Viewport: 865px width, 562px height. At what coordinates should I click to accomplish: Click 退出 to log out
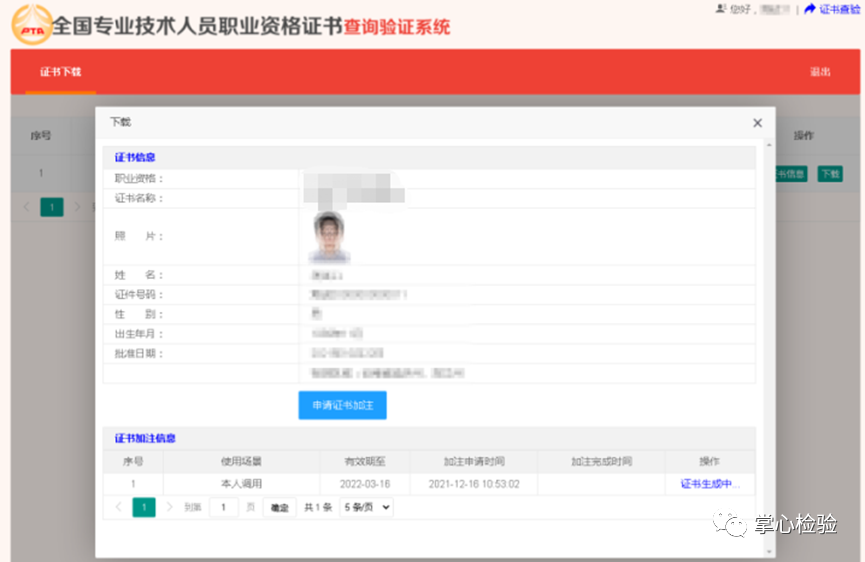point(819,72)
